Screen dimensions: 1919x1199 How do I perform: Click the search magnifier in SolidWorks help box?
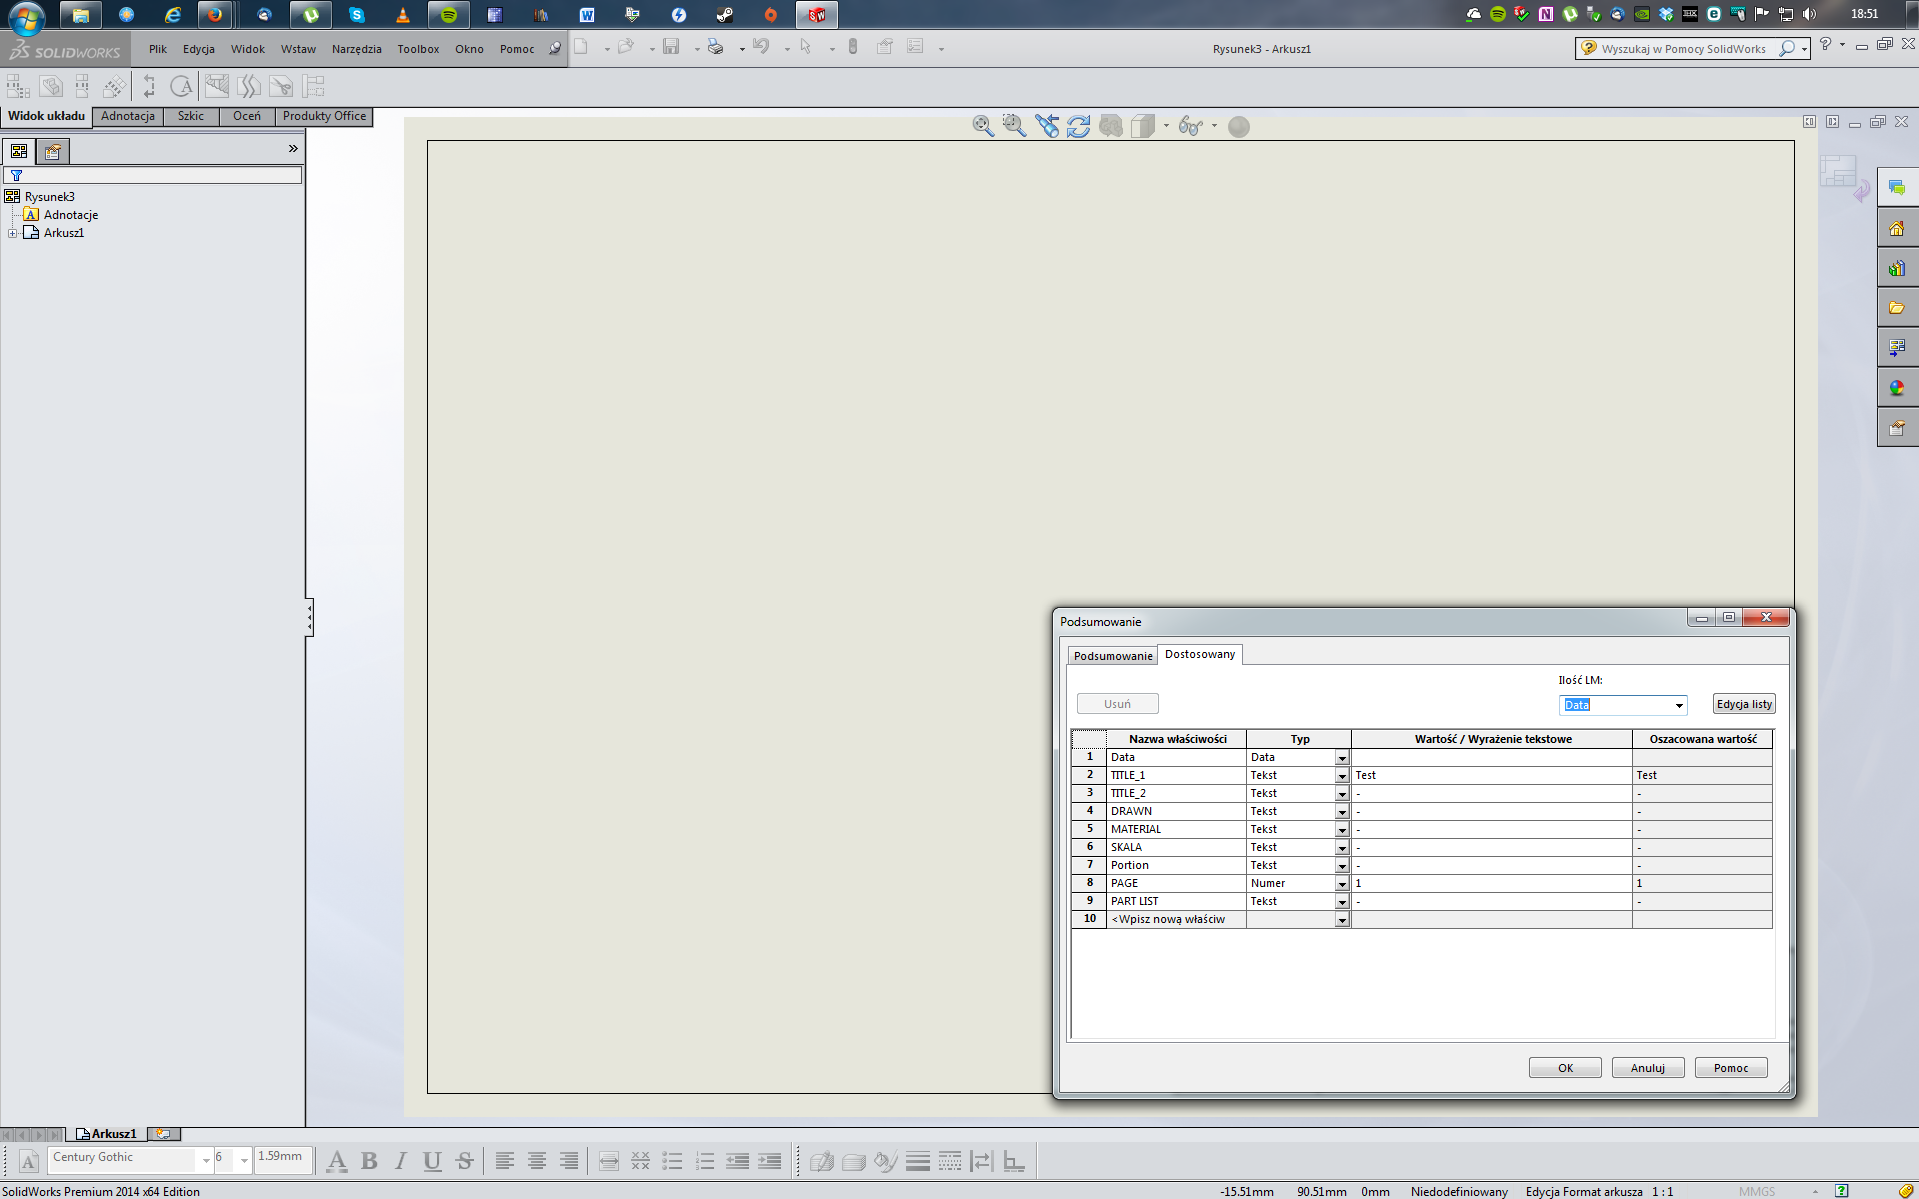1786,48
